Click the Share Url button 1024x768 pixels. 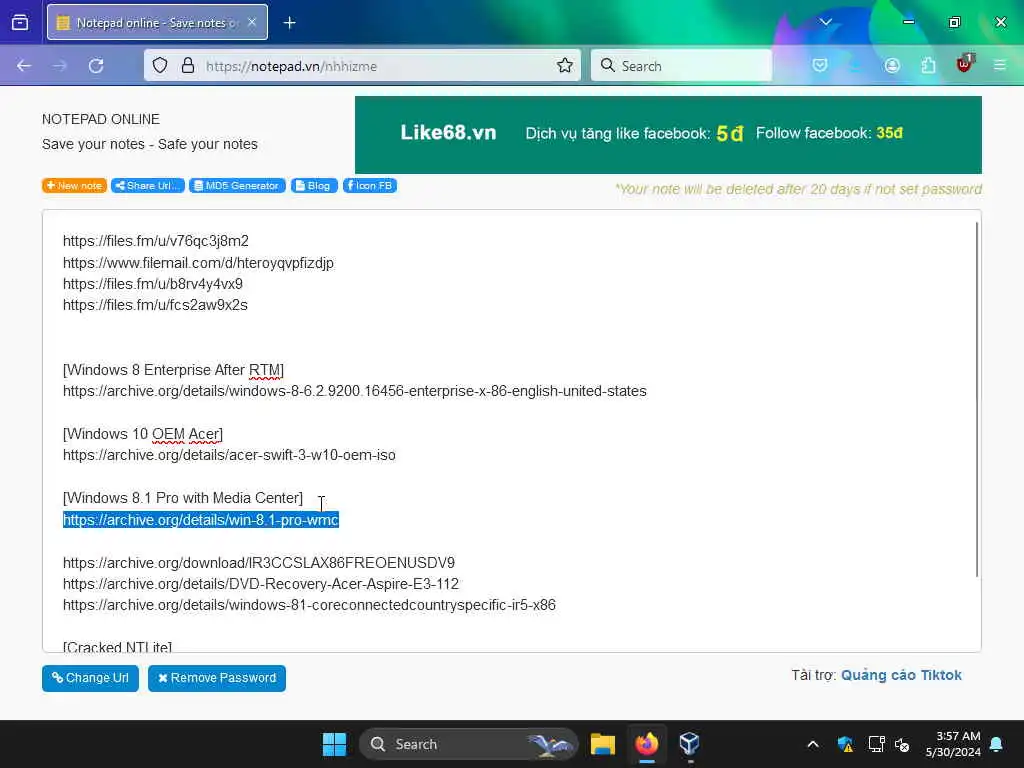[148, 186]
